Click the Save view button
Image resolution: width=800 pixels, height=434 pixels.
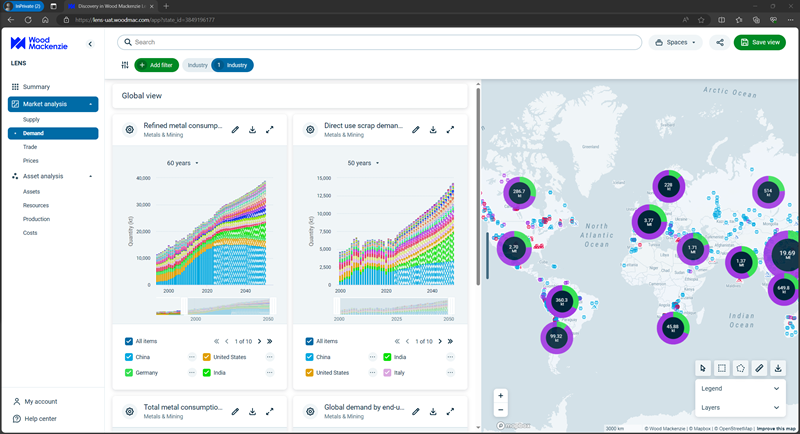click(759, 43)
